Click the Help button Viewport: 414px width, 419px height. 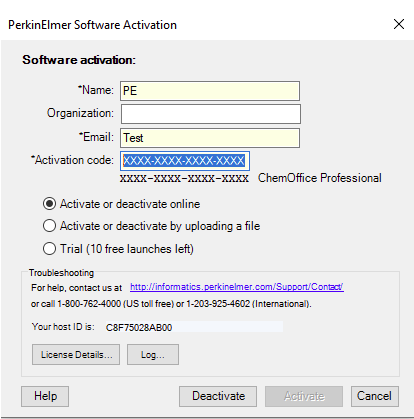pos(45,396)
